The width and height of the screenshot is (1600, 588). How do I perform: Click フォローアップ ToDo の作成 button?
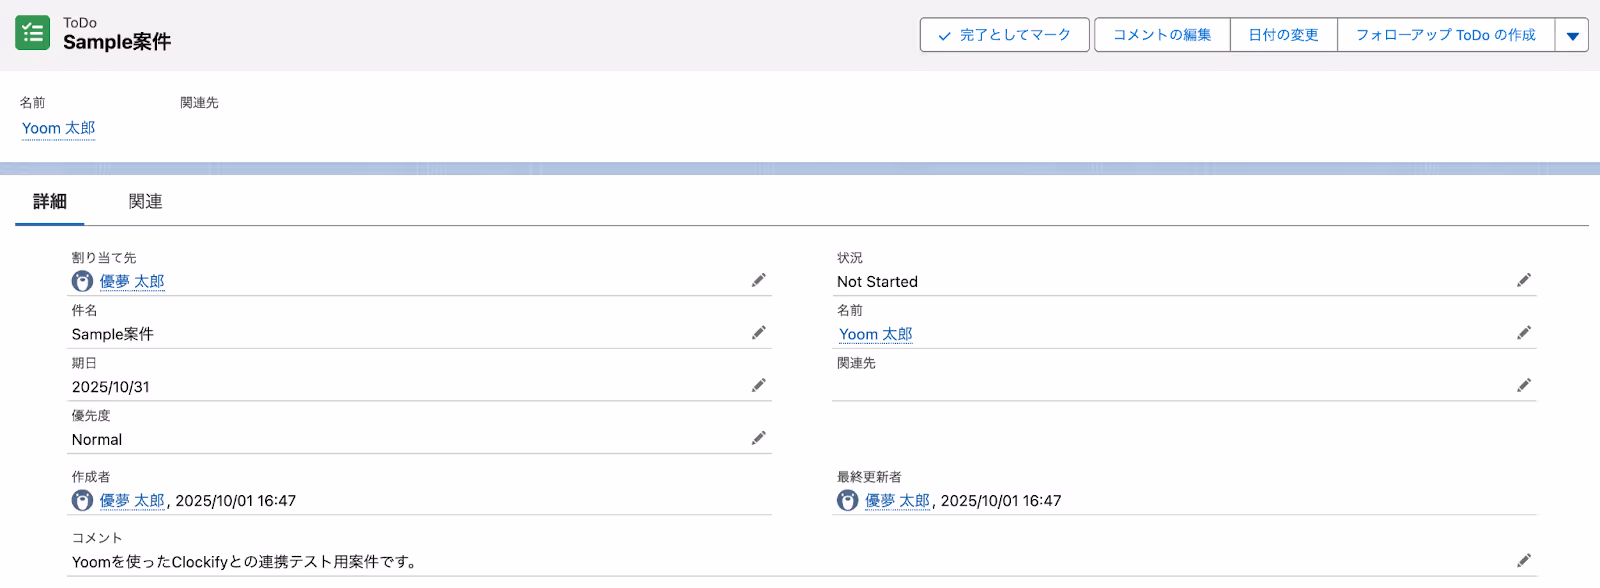1446,35
